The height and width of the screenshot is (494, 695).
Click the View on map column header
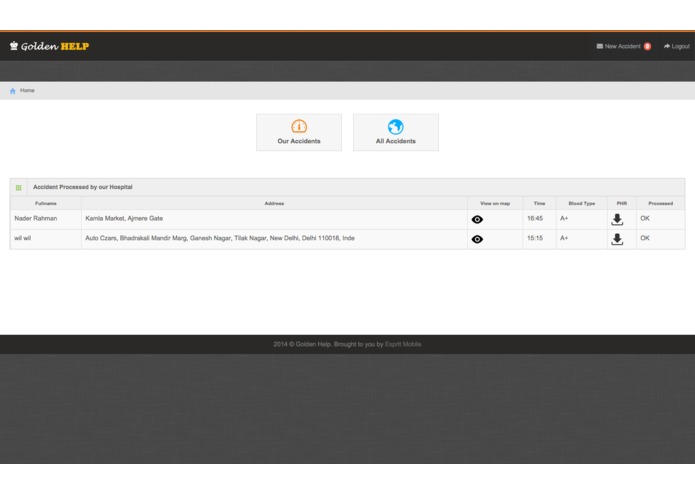click(495, 203)
